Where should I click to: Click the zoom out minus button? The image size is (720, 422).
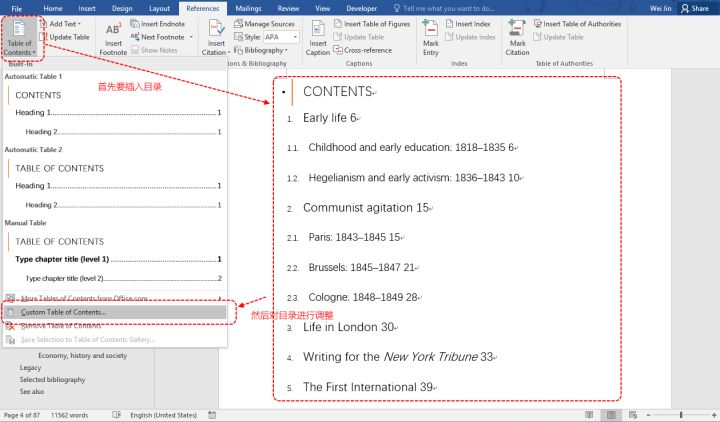(648, 415)
